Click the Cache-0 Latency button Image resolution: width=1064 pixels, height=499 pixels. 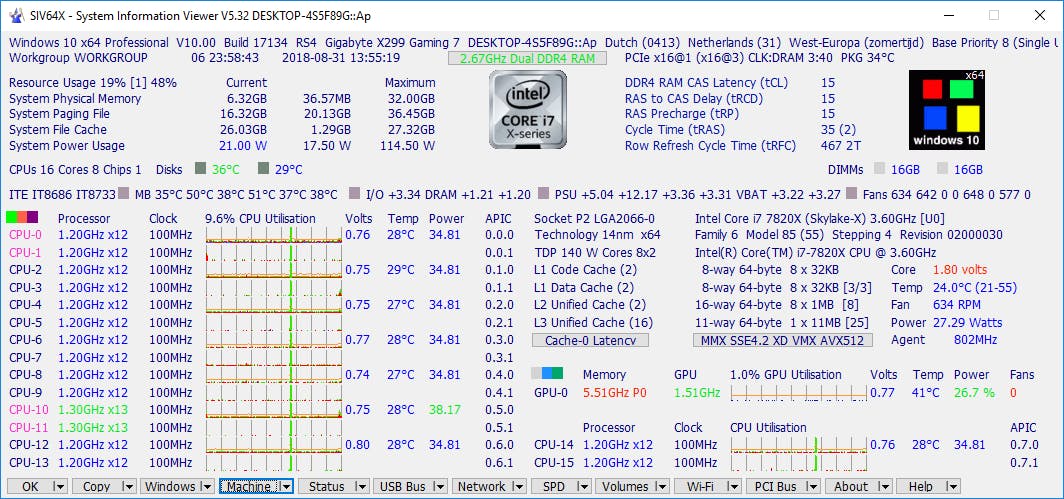point(590,340)
